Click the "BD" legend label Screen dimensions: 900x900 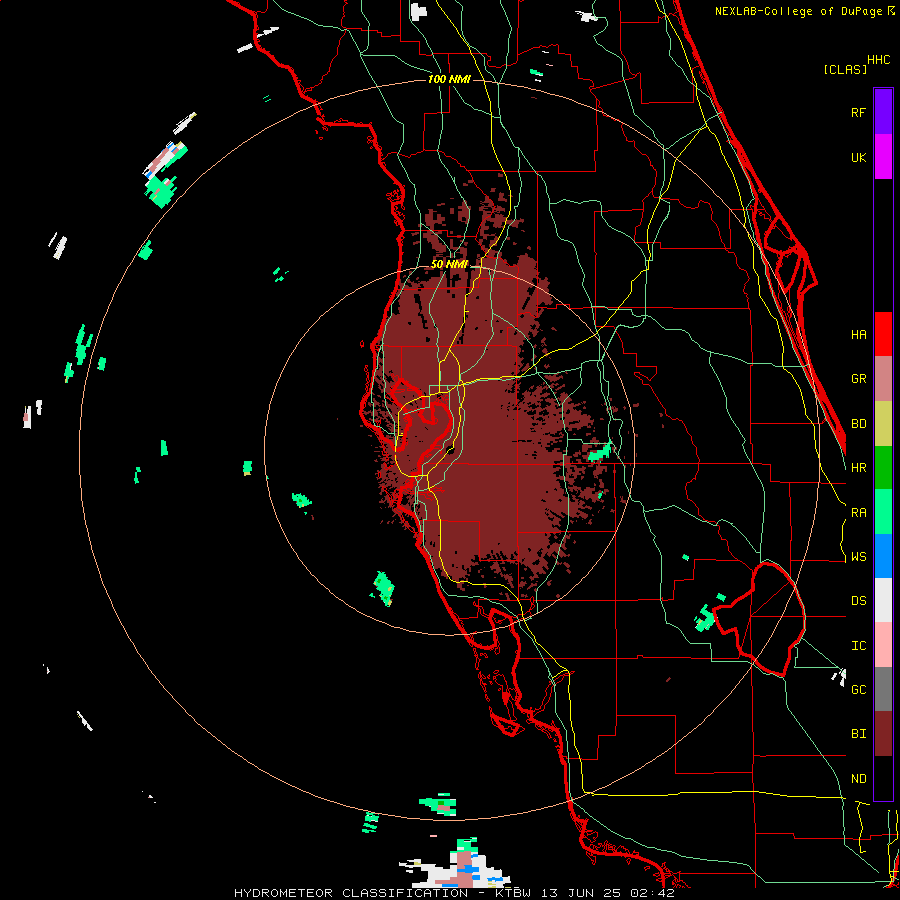[x=858, y=424]
